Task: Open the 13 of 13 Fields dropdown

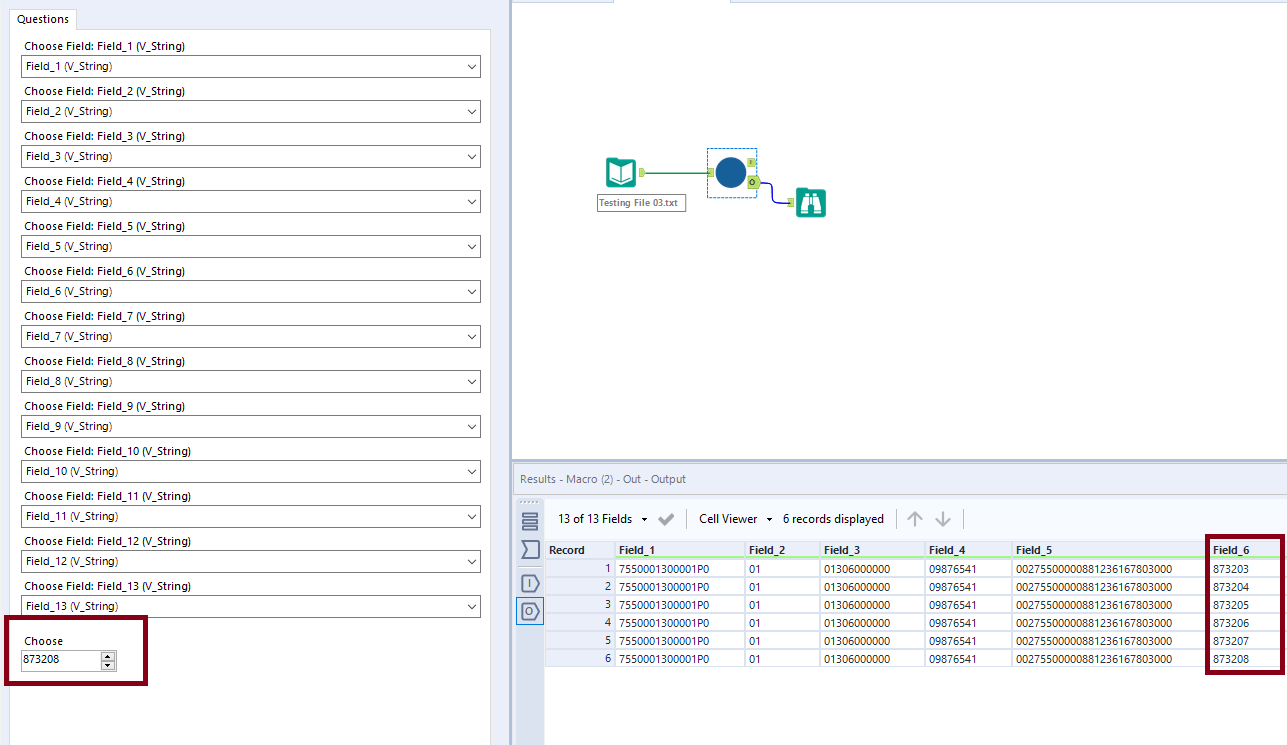Action: (x=602, y=519)
